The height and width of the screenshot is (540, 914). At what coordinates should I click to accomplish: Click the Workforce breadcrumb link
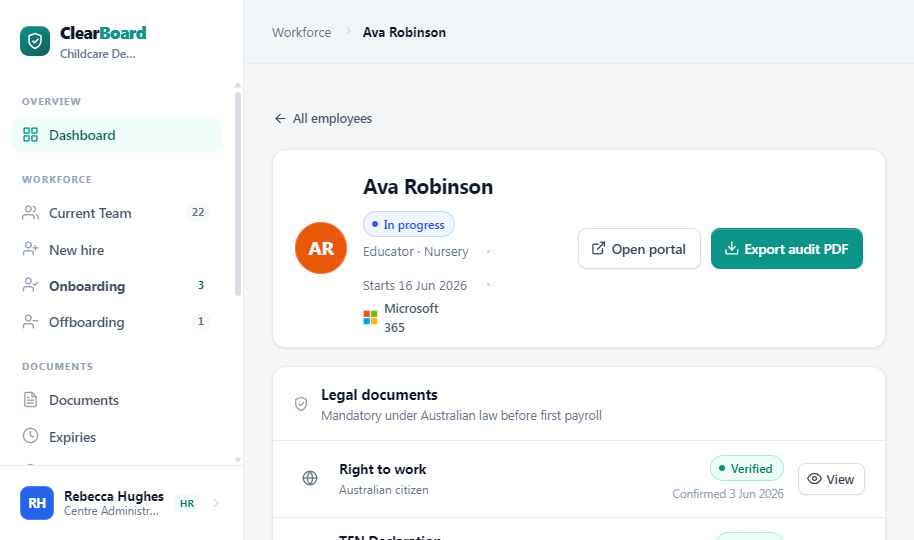301,32
